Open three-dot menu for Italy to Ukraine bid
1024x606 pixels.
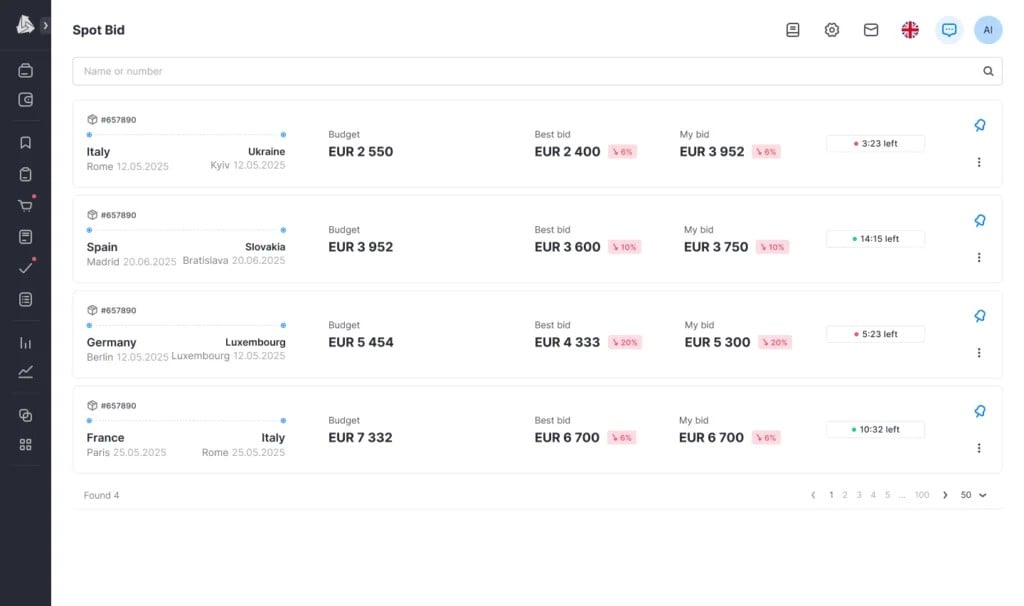[x=979, y=162]
